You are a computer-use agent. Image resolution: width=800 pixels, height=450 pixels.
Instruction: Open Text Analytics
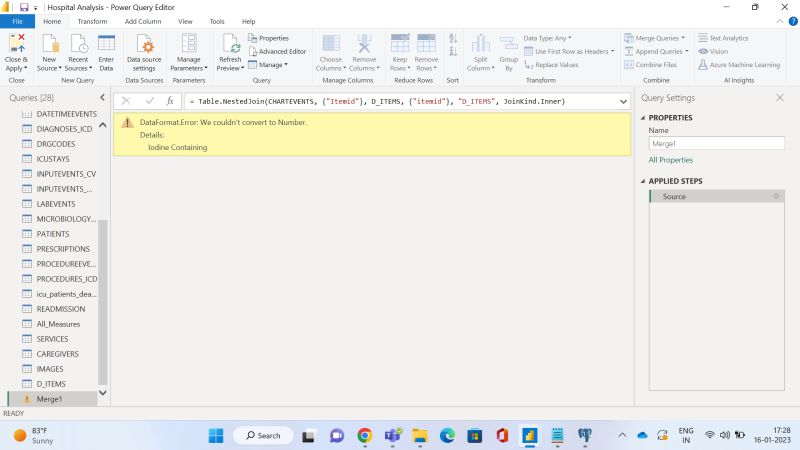coord(723,38)
